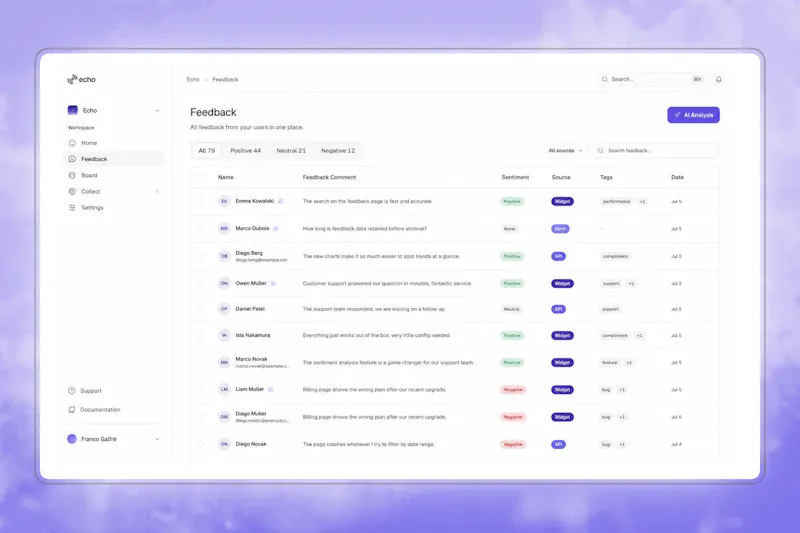The width and height of the screenshot is (800, 533).
Task: Switch to the All 79 tab
Action: point(207,150)
